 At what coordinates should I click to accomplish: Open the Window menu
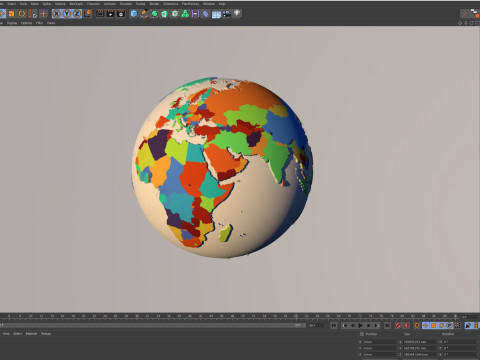click(209, 4)
